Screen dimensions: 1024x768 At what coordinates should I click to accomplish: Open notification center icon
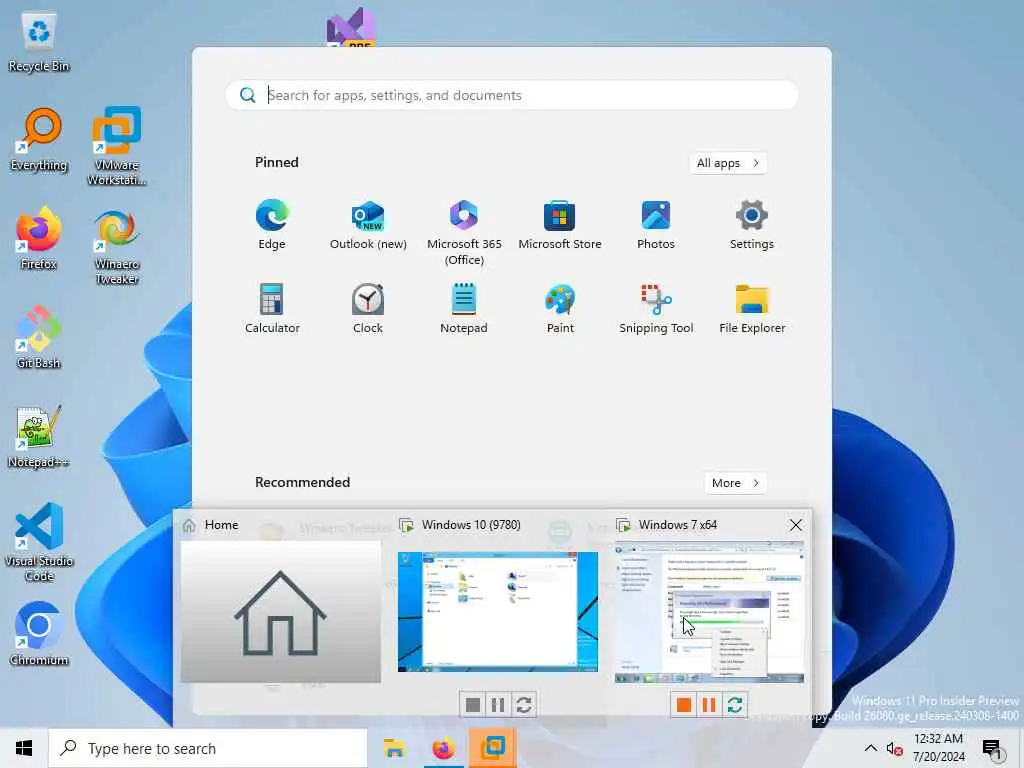[x=993, y=749]
